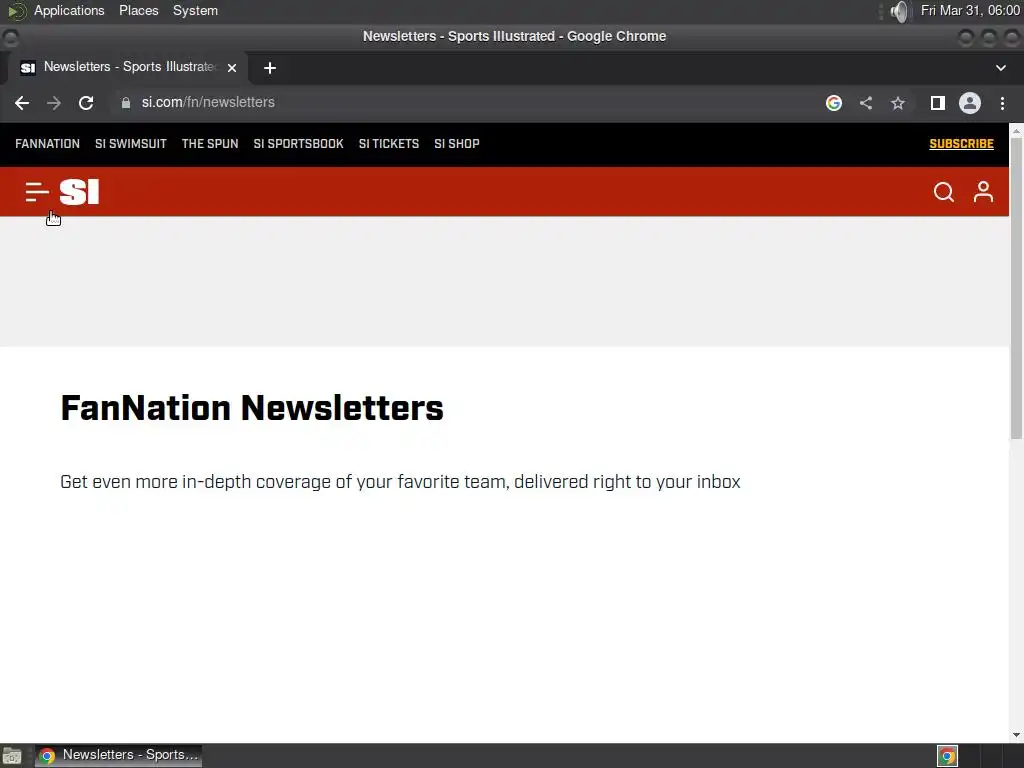Click the in-depth coverage description text
Image resolution: width=1024 pixels, height=768 pixels.
pos(400,482)
